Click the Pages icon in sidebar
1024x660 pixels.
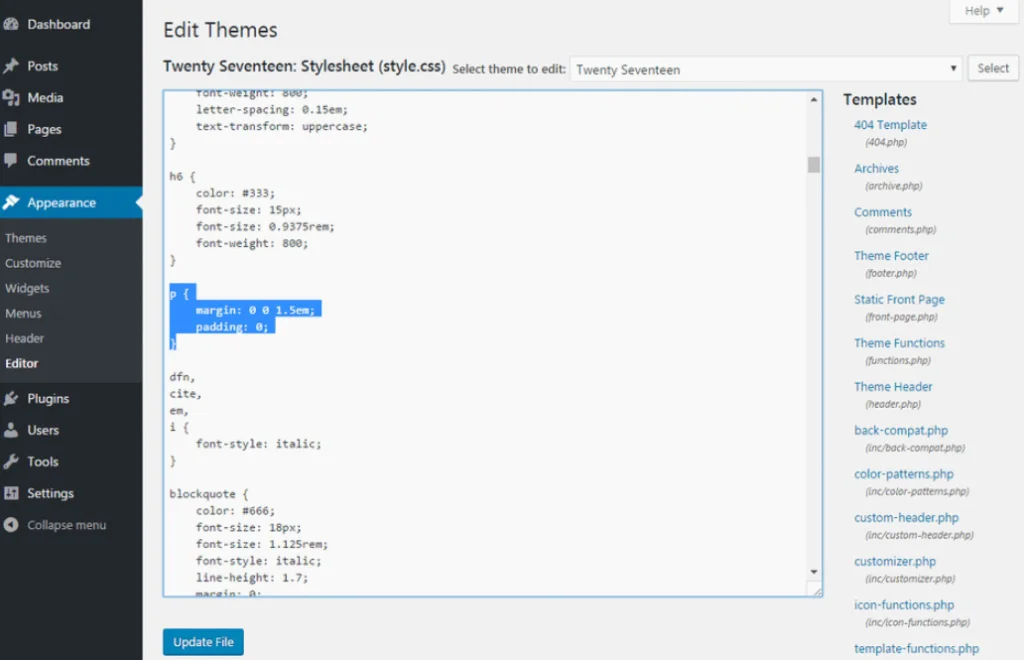click(11, 129)
